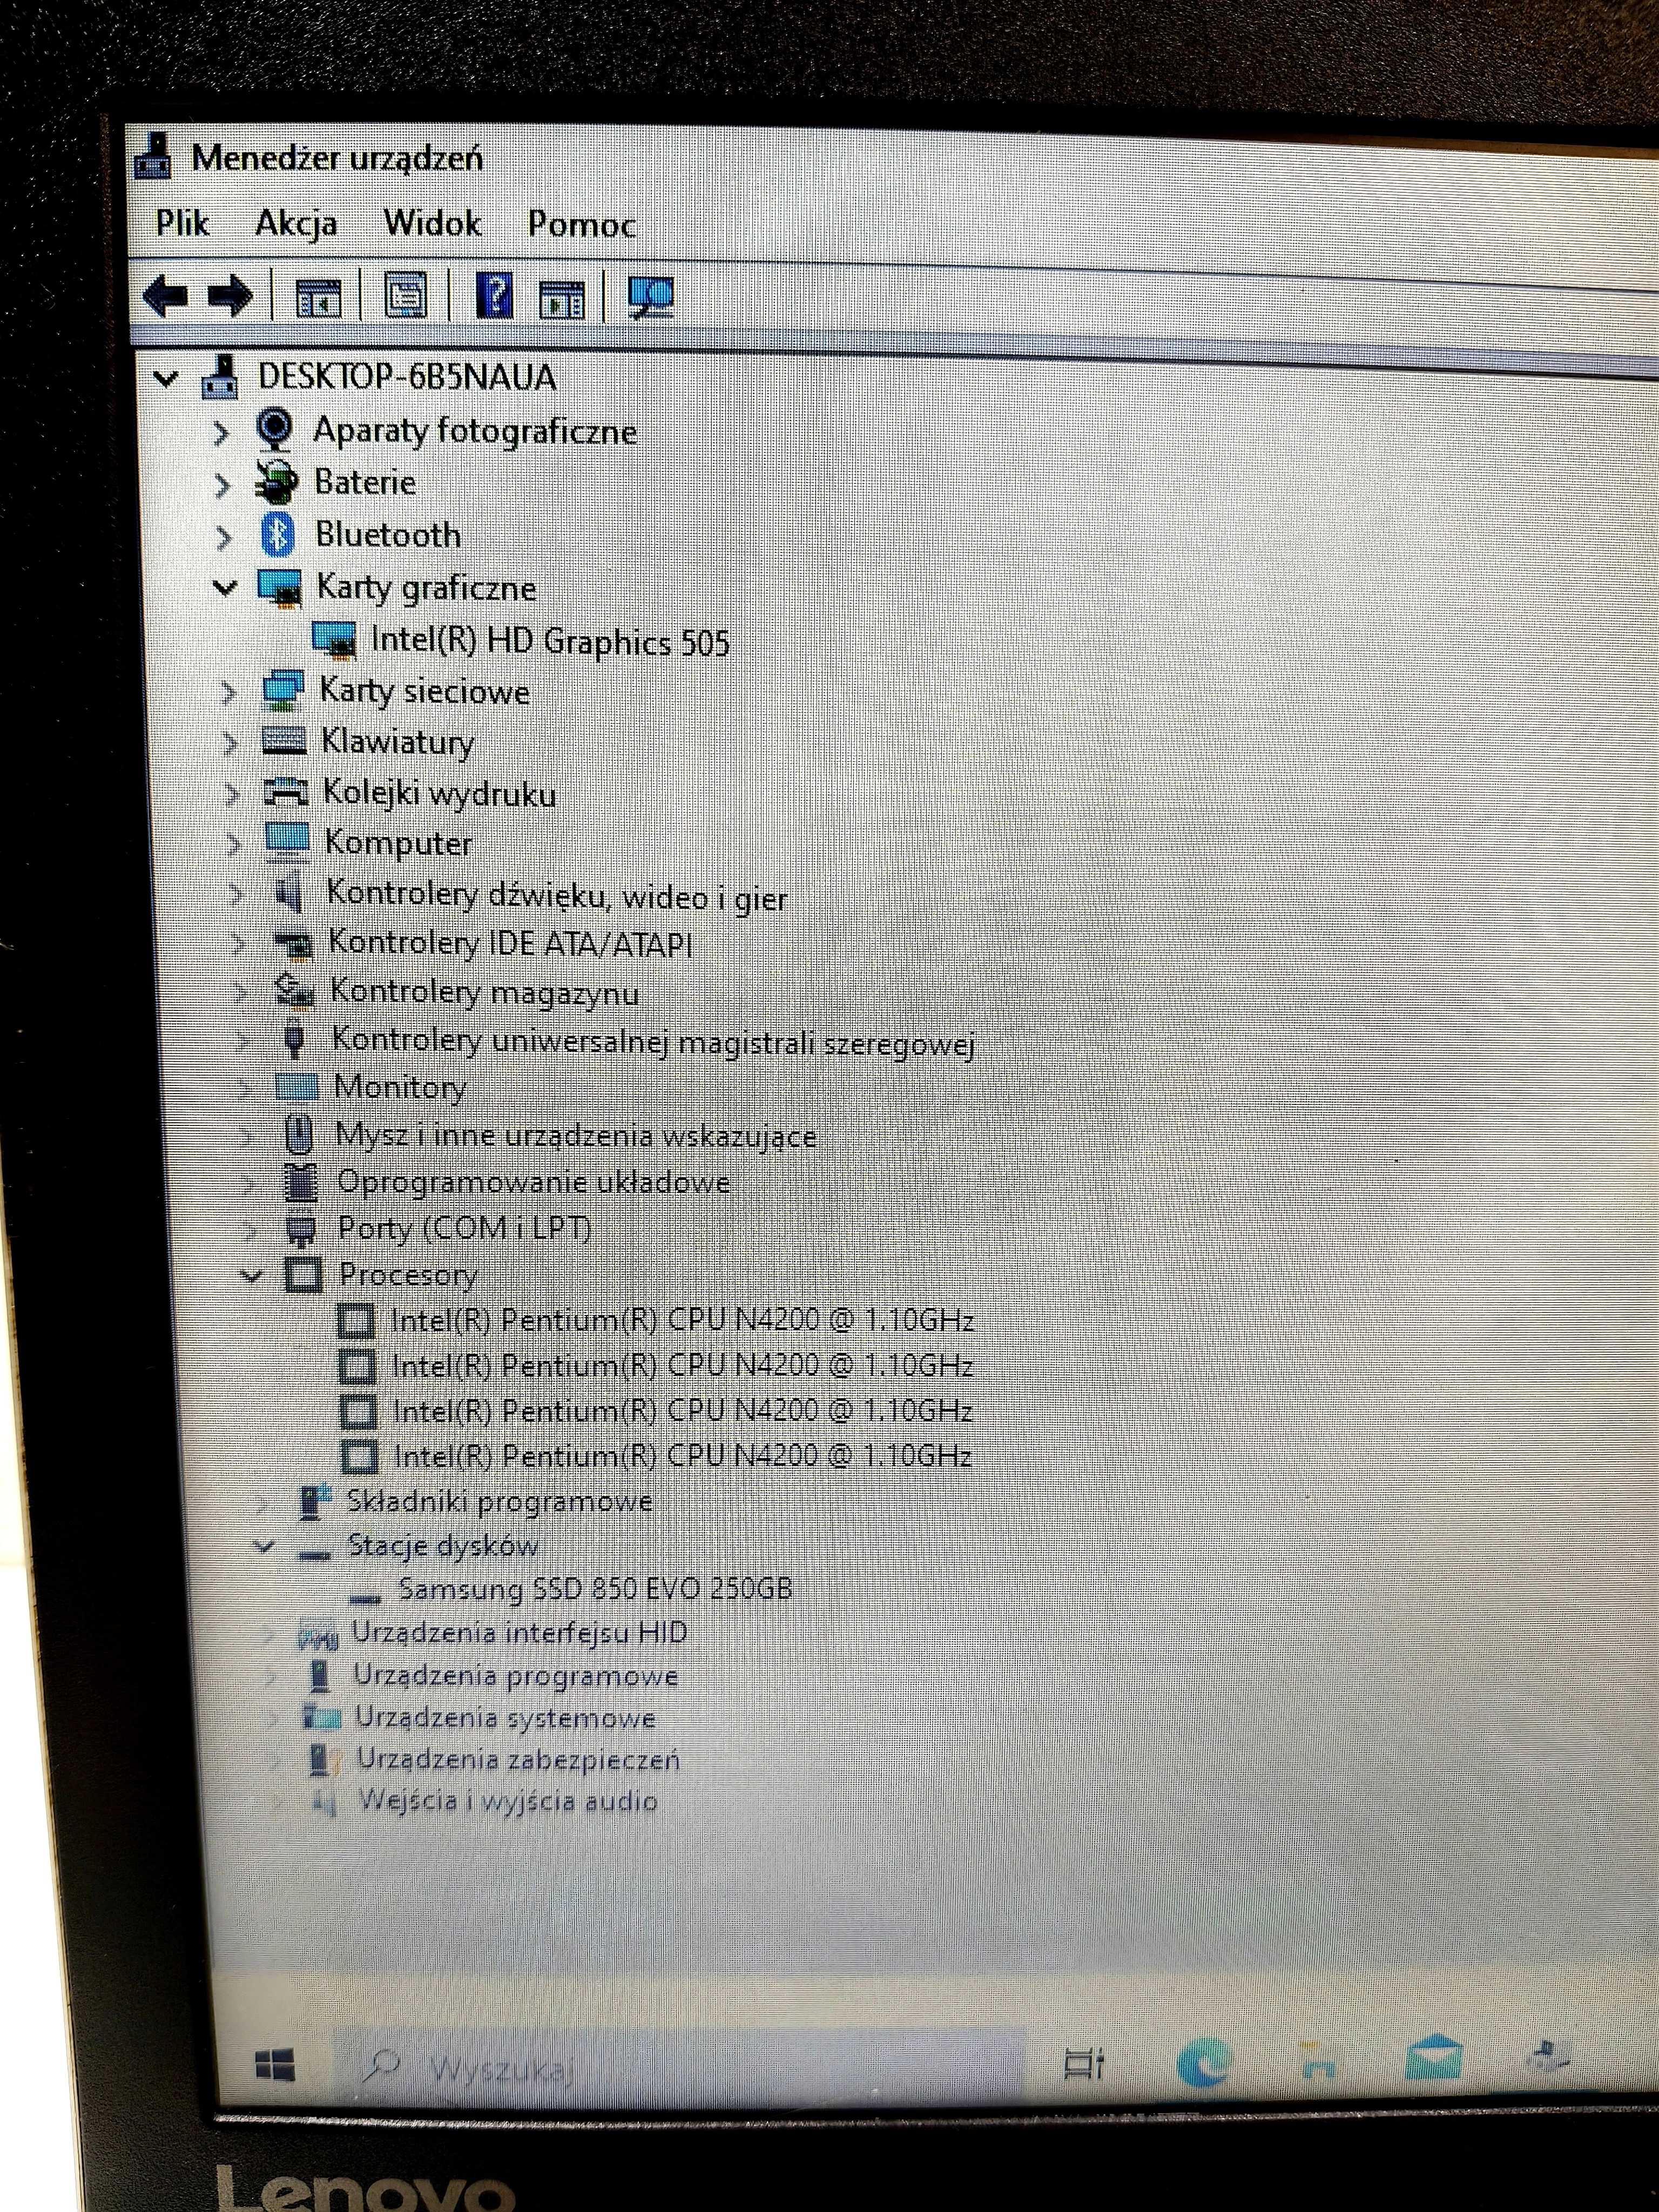Click the printer icon of Kolejki wydruku

tap(286, 792)
